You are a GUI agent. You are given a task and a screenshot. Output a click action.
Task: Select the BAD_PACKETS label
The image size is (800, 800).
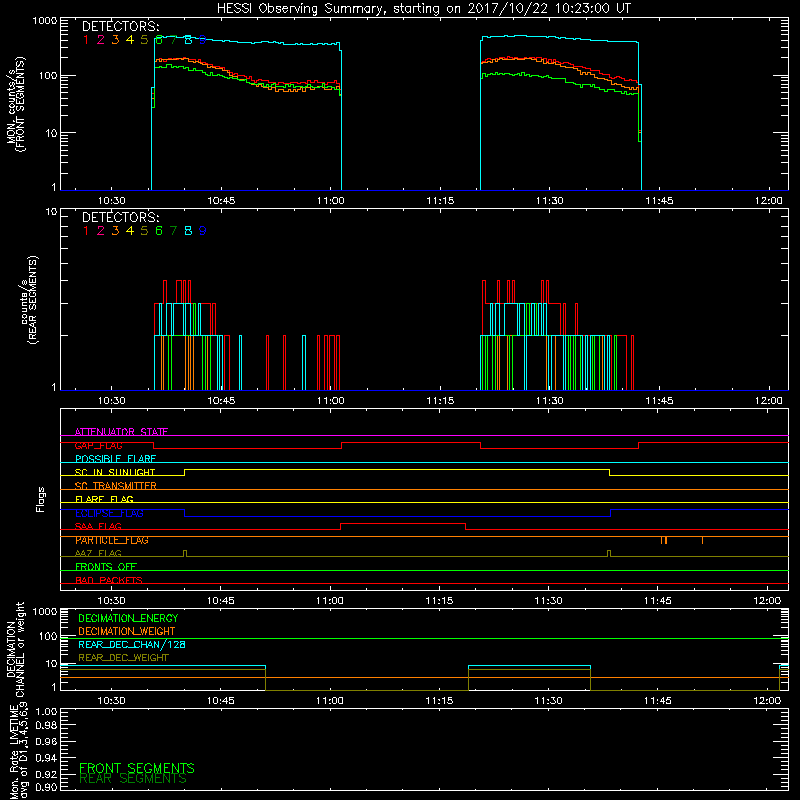109,581
